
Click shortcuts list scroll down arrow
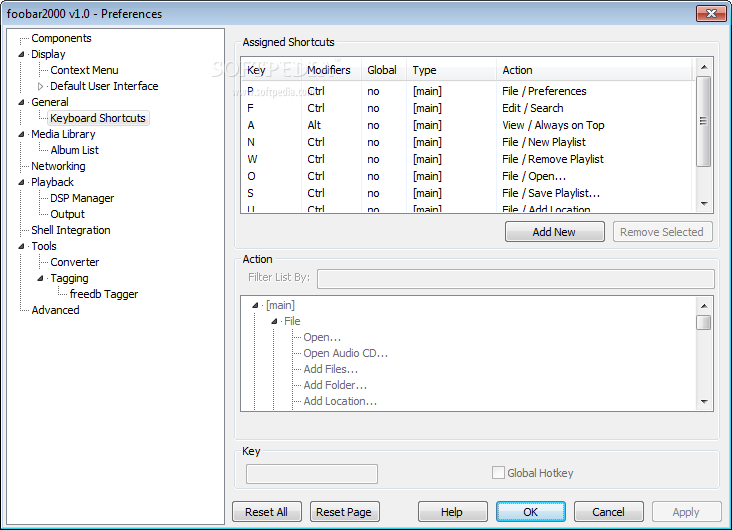click(x=704, y=204)
